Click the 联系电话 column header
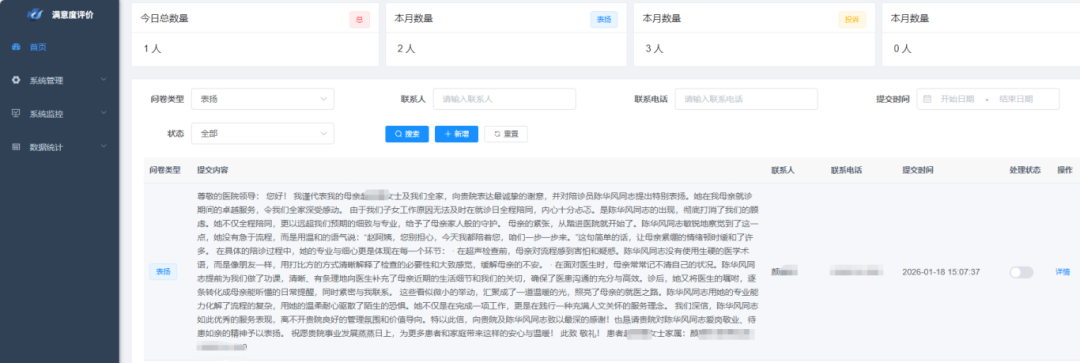Screen dimensions: 1080x363 click(847, 170)
